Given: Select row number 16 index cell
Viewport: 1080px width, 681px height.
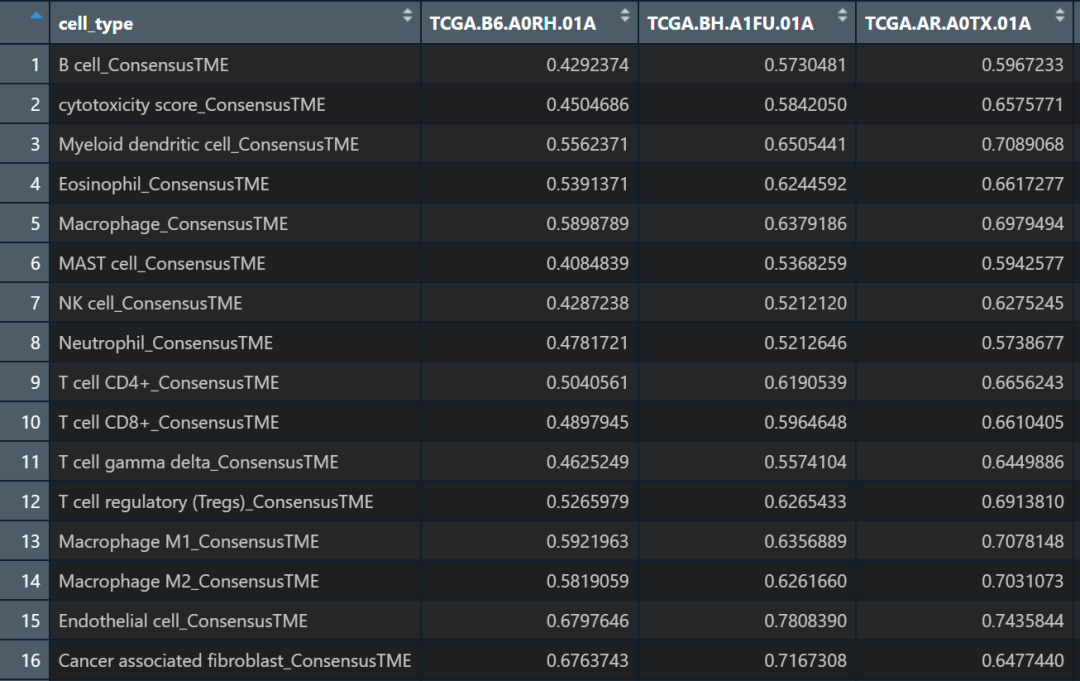Looking at the screenshot, I should click(25, 661).
